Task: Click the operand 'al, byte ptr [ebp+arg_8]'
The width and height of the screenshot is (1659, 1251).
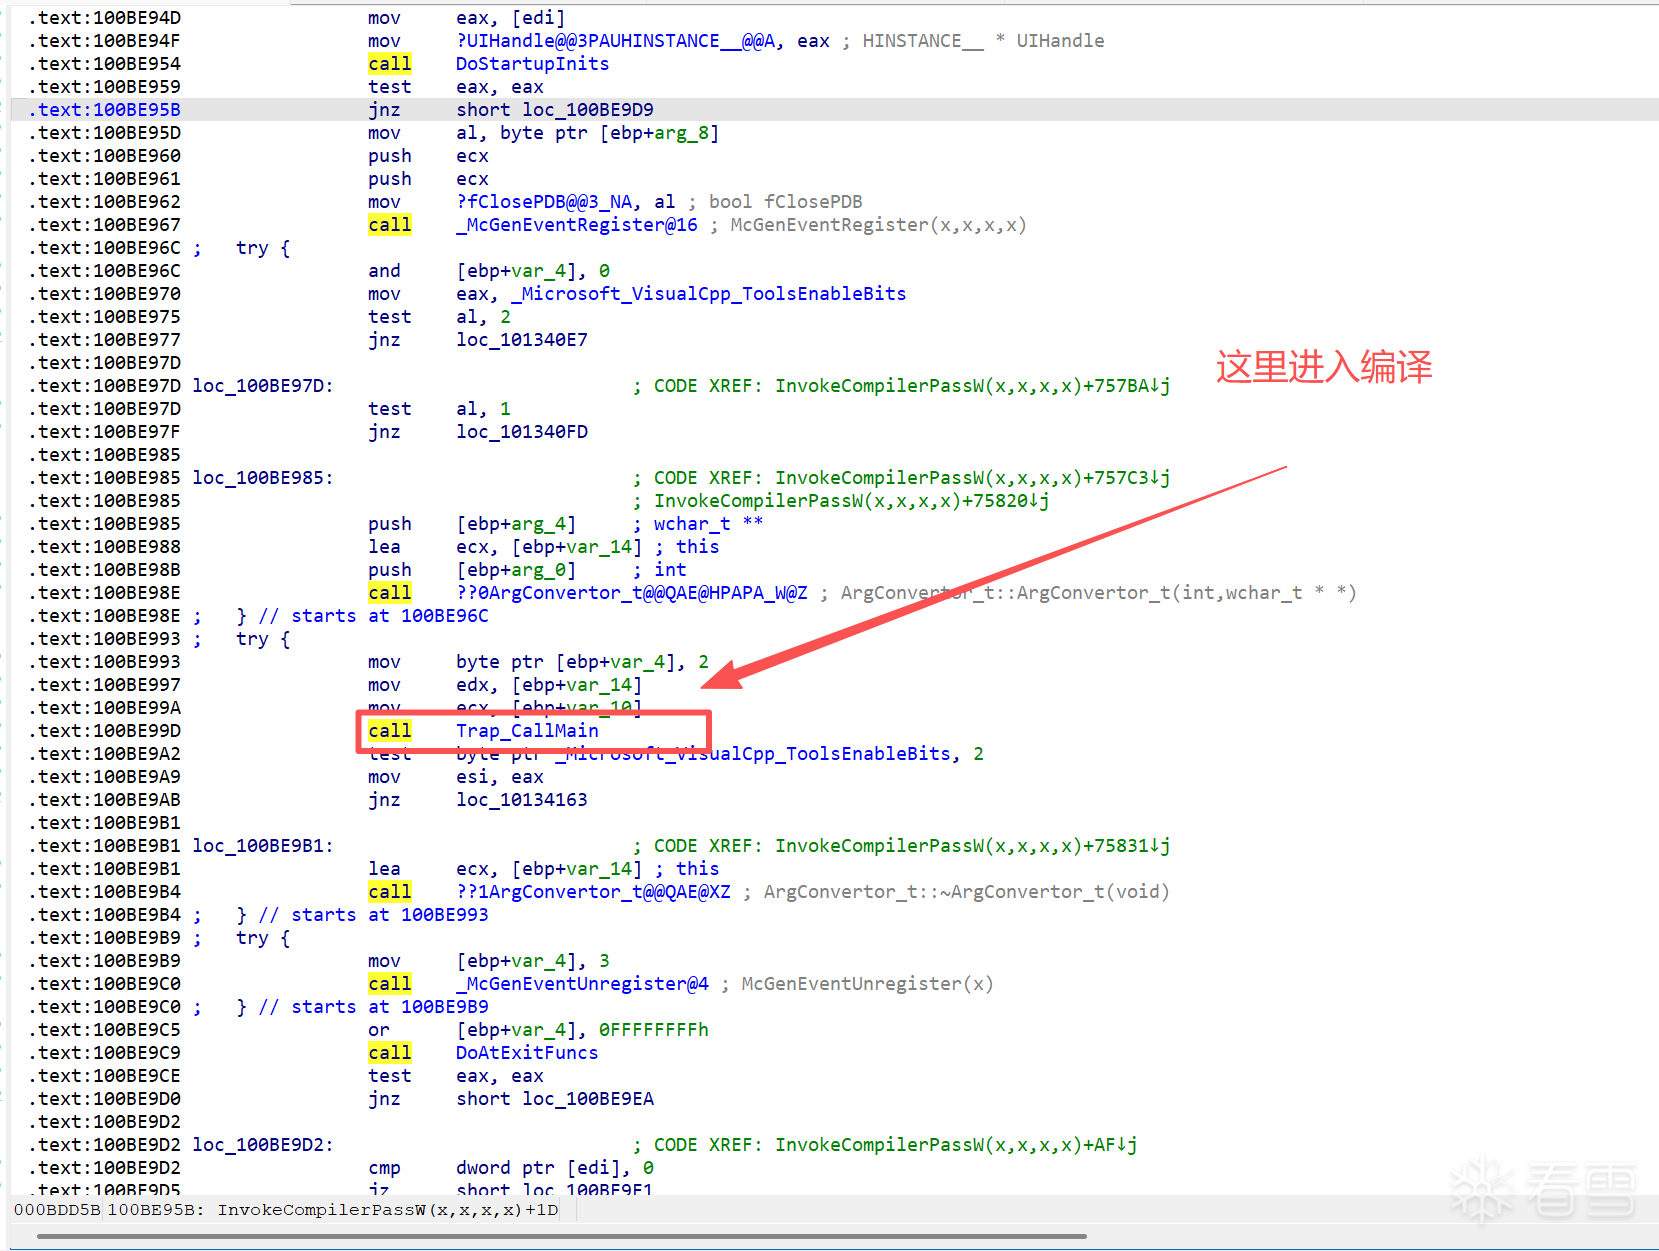Action: (x=588, y=133)
